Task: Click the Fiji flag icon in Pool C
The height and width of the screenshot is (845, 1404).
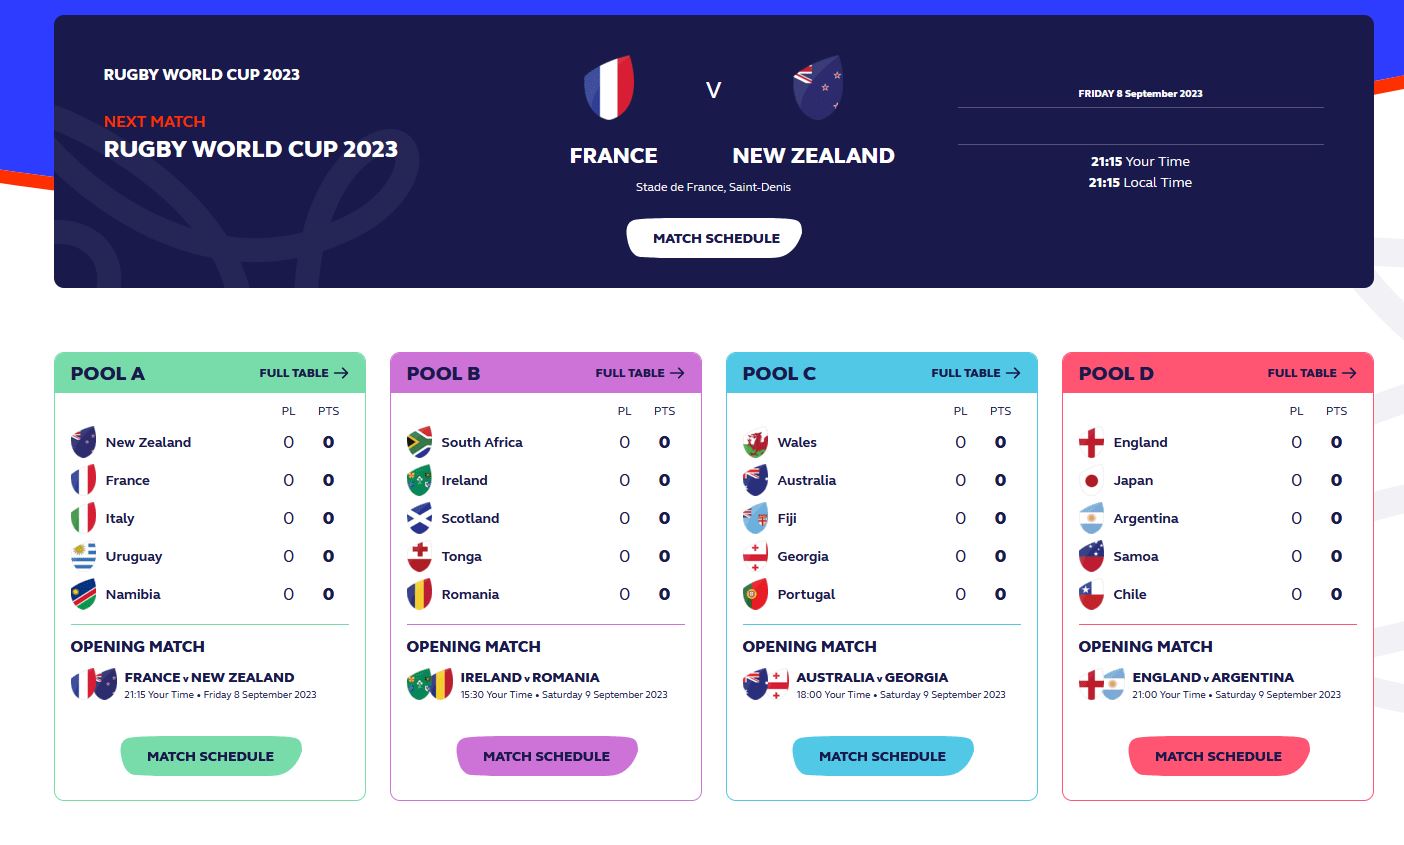Action: 755,518
